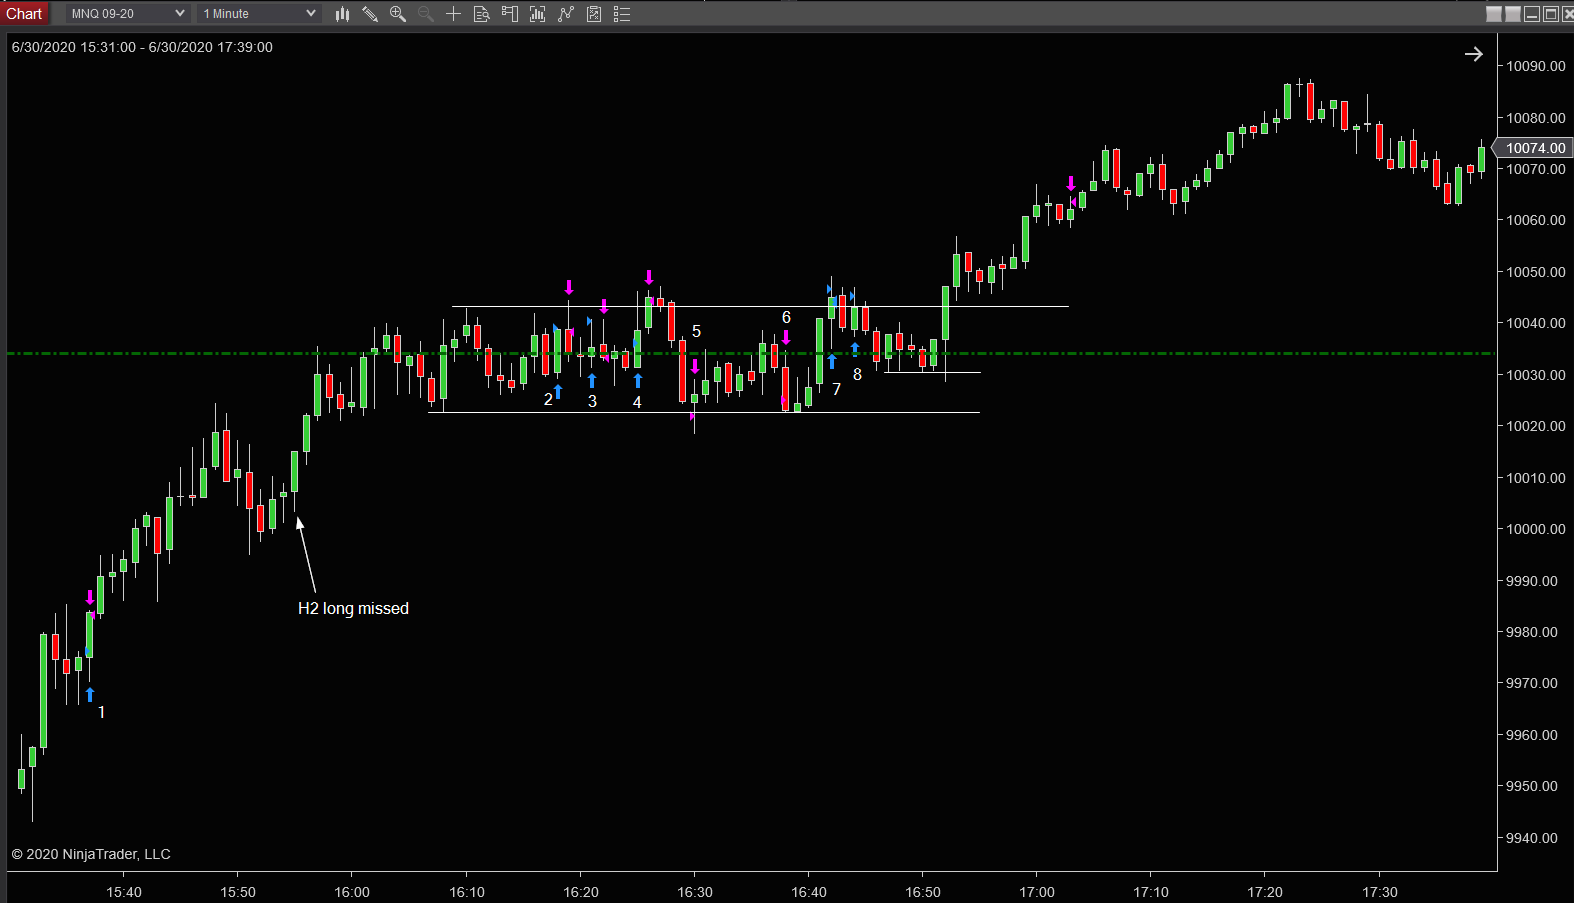This screenshot has height=903, width=1574.
Task: Open the chart Properties list icon
Action: click(x=622, y=13)
